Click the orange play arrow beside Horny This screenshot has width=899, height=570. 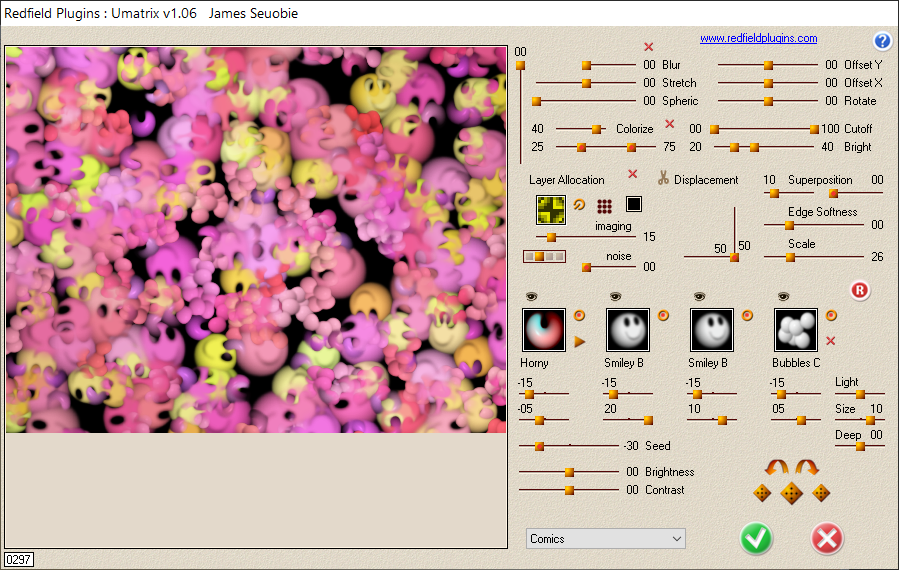pos(580,342)
